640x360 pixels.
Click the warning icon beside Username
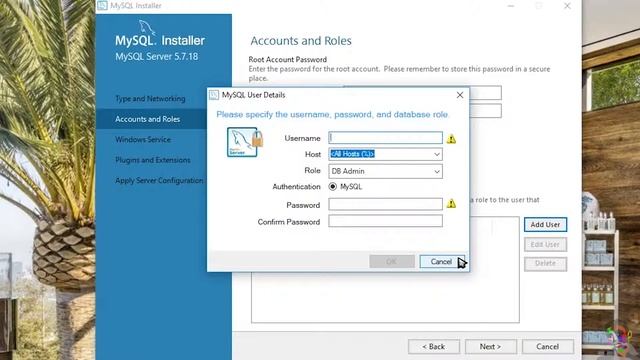click(451, 139)
